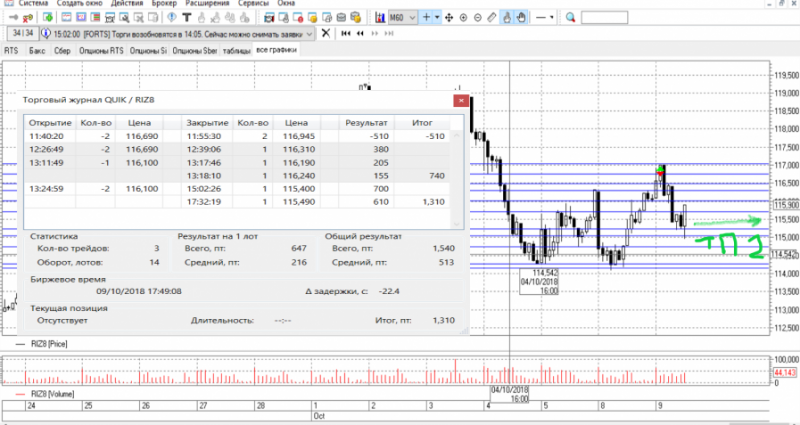Screen dimensions: 800x425
Task: Click the 44,143 volume value label
Action: [785, 373]
